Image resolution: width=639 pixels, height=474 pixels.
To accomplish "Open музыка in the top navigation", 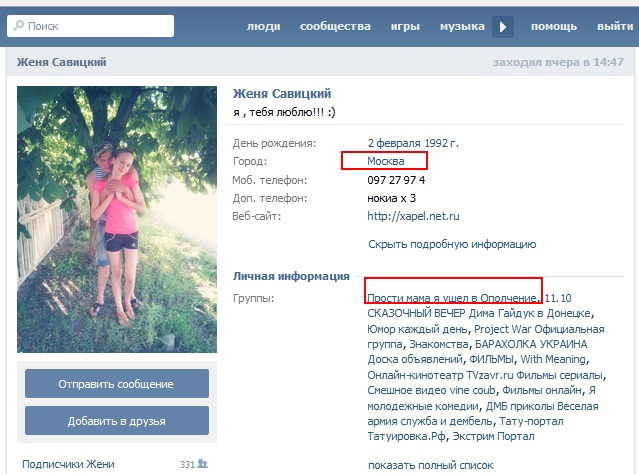I will [x=462, y=26].
